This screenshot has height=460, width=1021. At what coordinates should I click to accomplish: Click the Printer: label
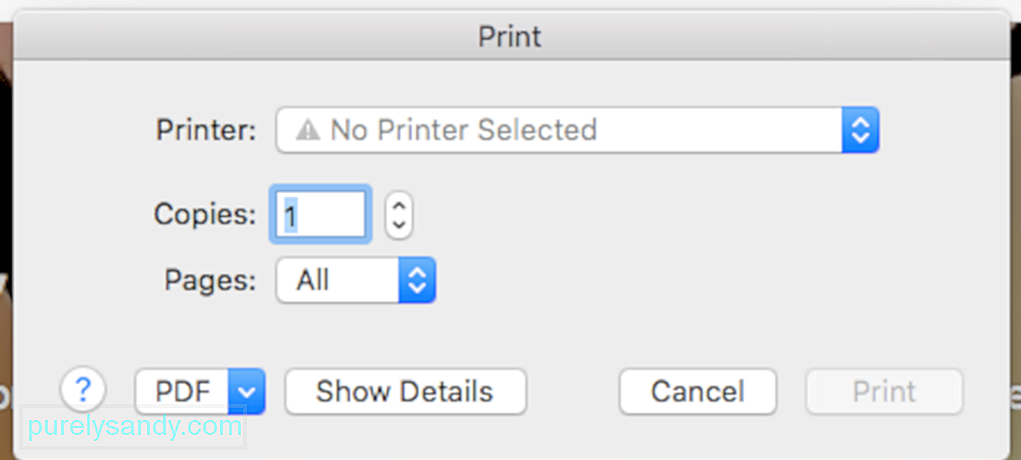206,130
